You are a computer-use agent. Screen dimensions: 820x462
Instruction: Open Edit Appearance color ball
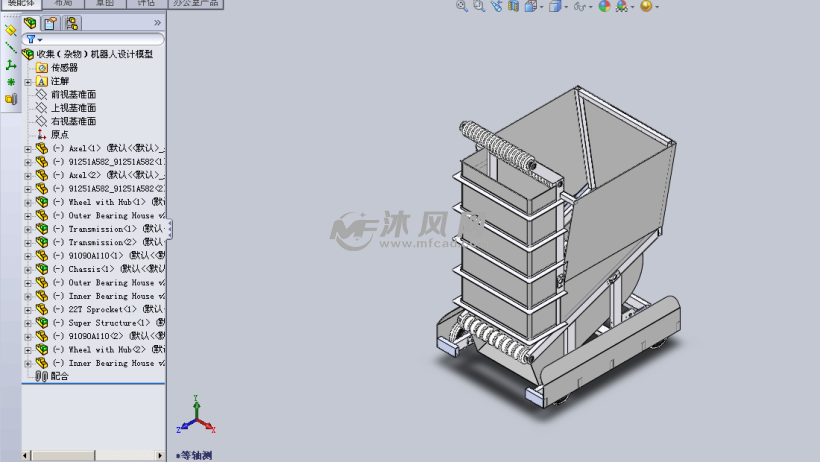pos(605,6)
